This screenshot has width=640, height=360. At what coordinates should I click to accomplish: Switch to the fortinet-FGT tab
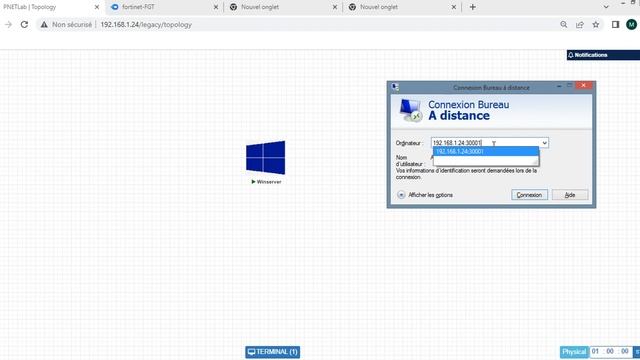[x=163, y=7]
